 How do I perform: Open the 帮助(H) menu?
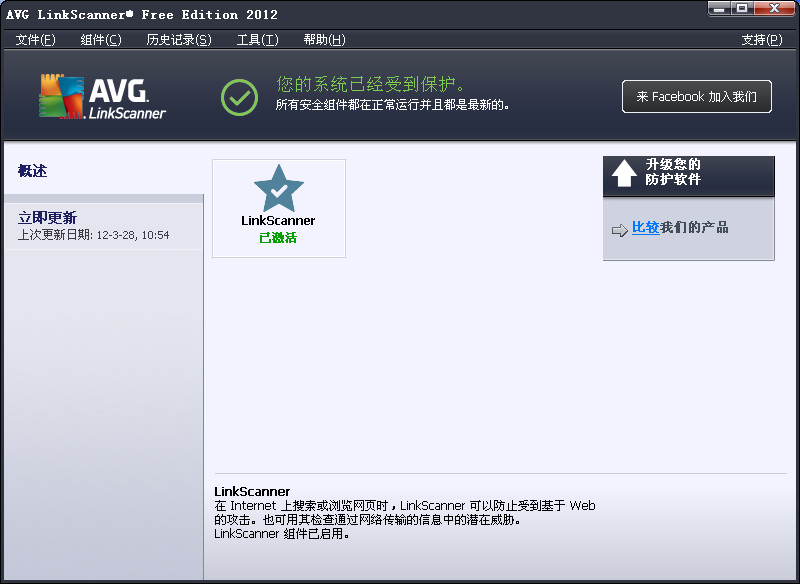(x=324, y=40)
